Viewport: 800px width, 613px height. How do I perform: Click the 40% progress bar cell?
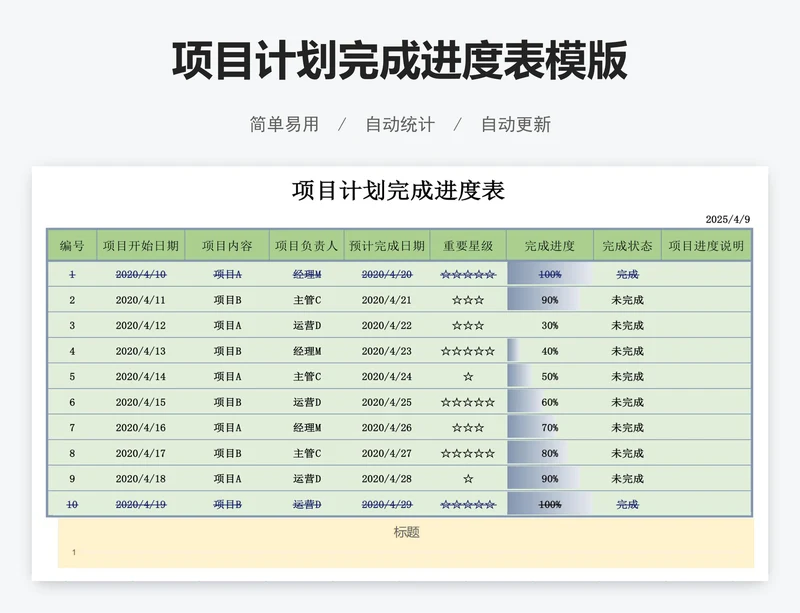550,351
